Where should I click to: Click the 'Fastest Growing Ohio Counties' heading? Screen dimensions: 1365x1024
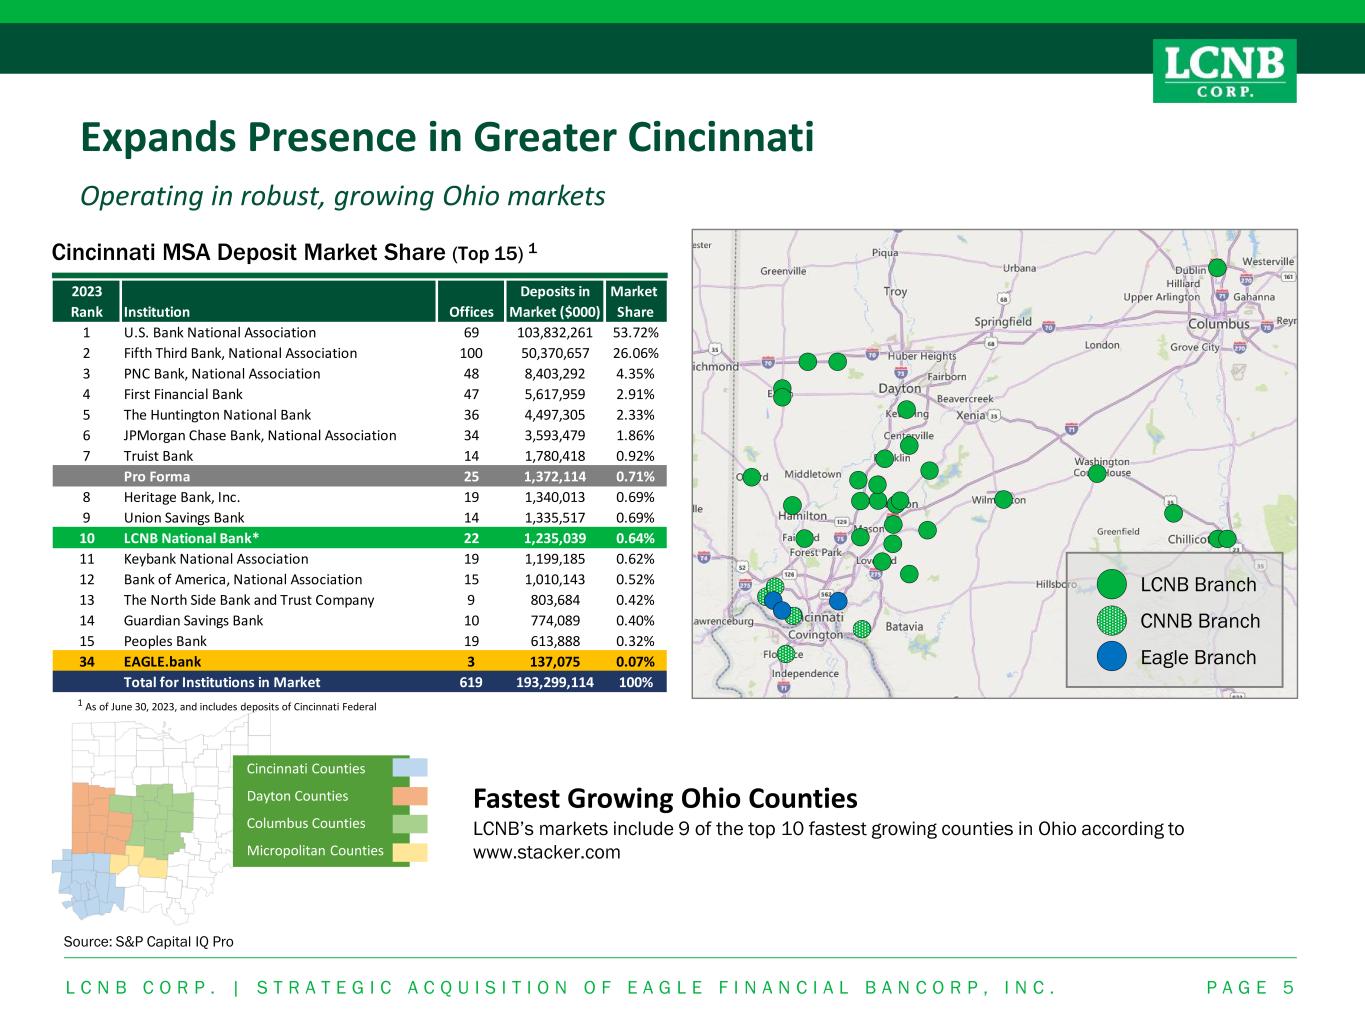pyautogui.click(x=665, y=799)
